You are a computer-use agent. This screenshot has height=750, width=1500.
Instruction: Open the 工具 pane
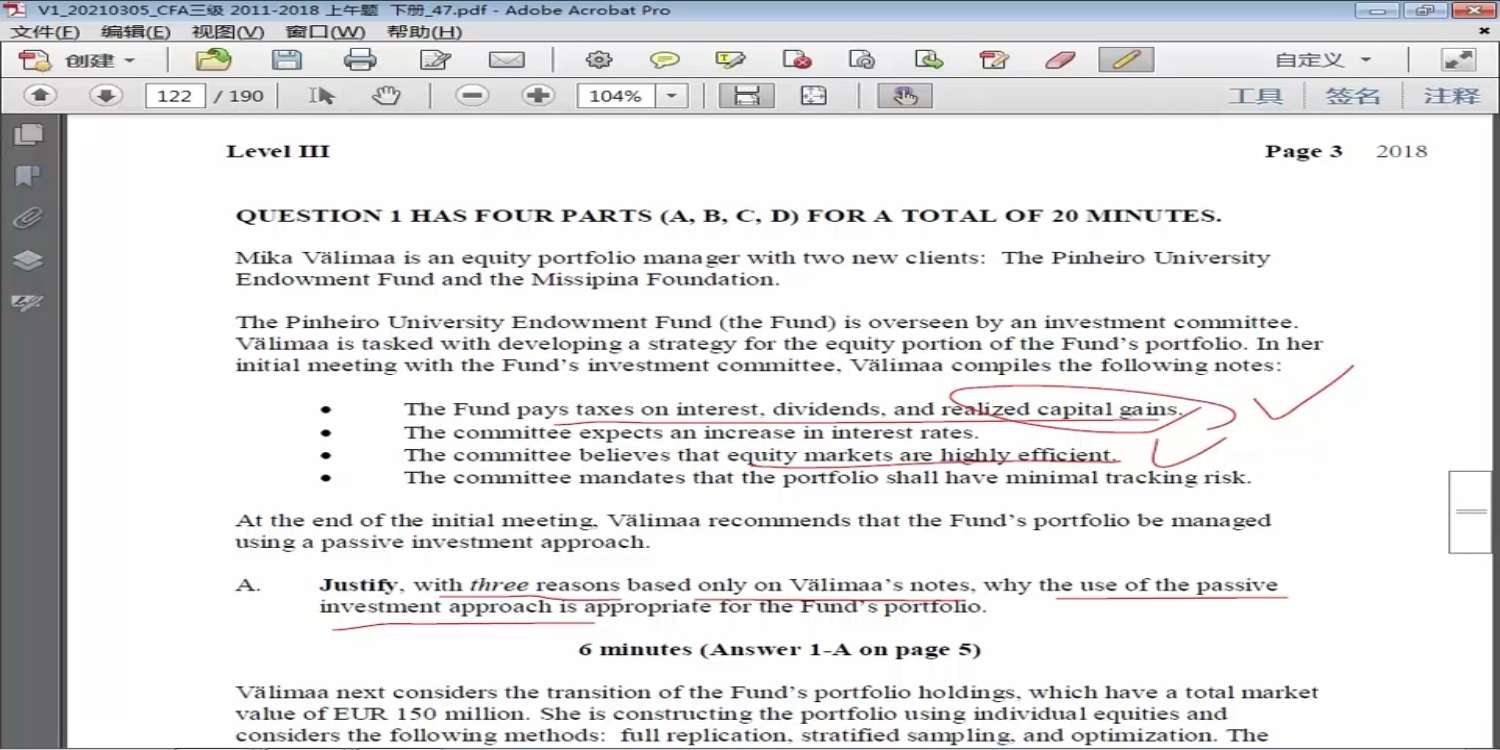tap(1255, 96)
